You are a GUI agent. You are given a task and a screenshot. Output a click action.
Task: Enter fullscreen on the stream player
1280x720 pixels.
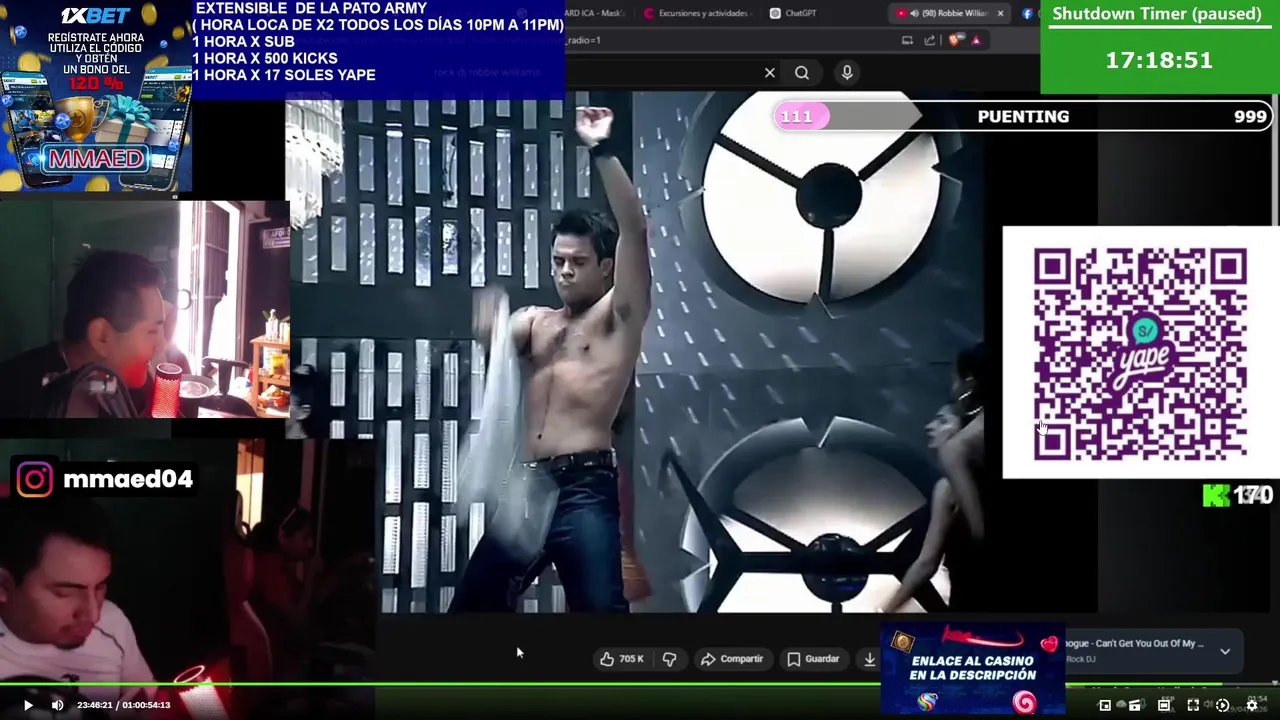coord(1193,705)
